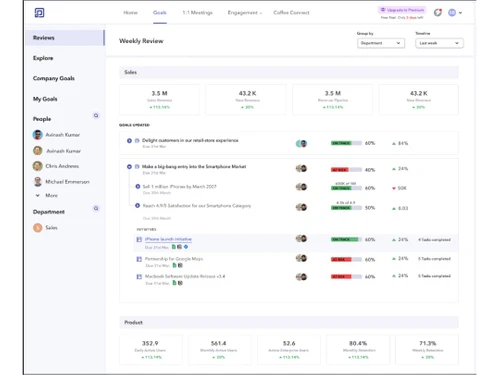Open the notifications icon in the header
The width and height of the screenshot is (500, 375).
438,13
